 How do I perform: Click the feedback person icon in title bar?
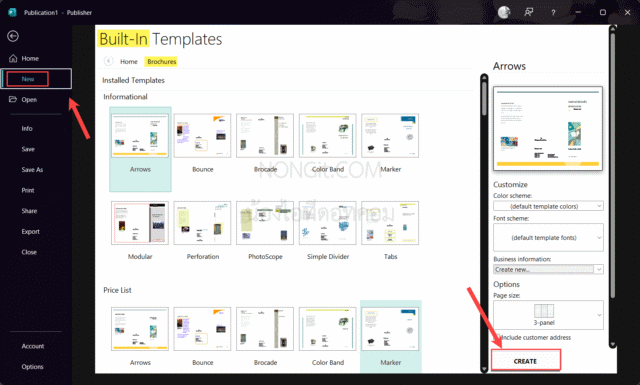(x=529, y=12)
